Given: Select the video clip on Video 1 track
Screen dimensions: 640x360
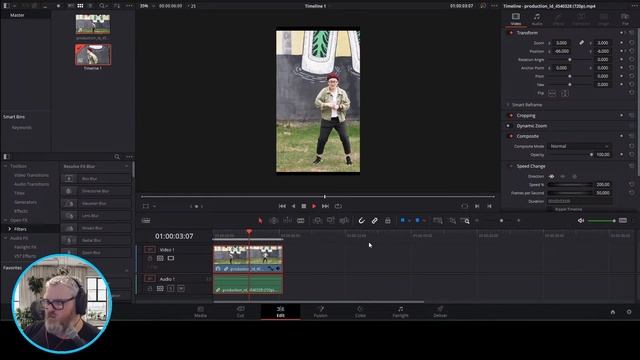Looking at the screenshot, I should pos(248,259).
